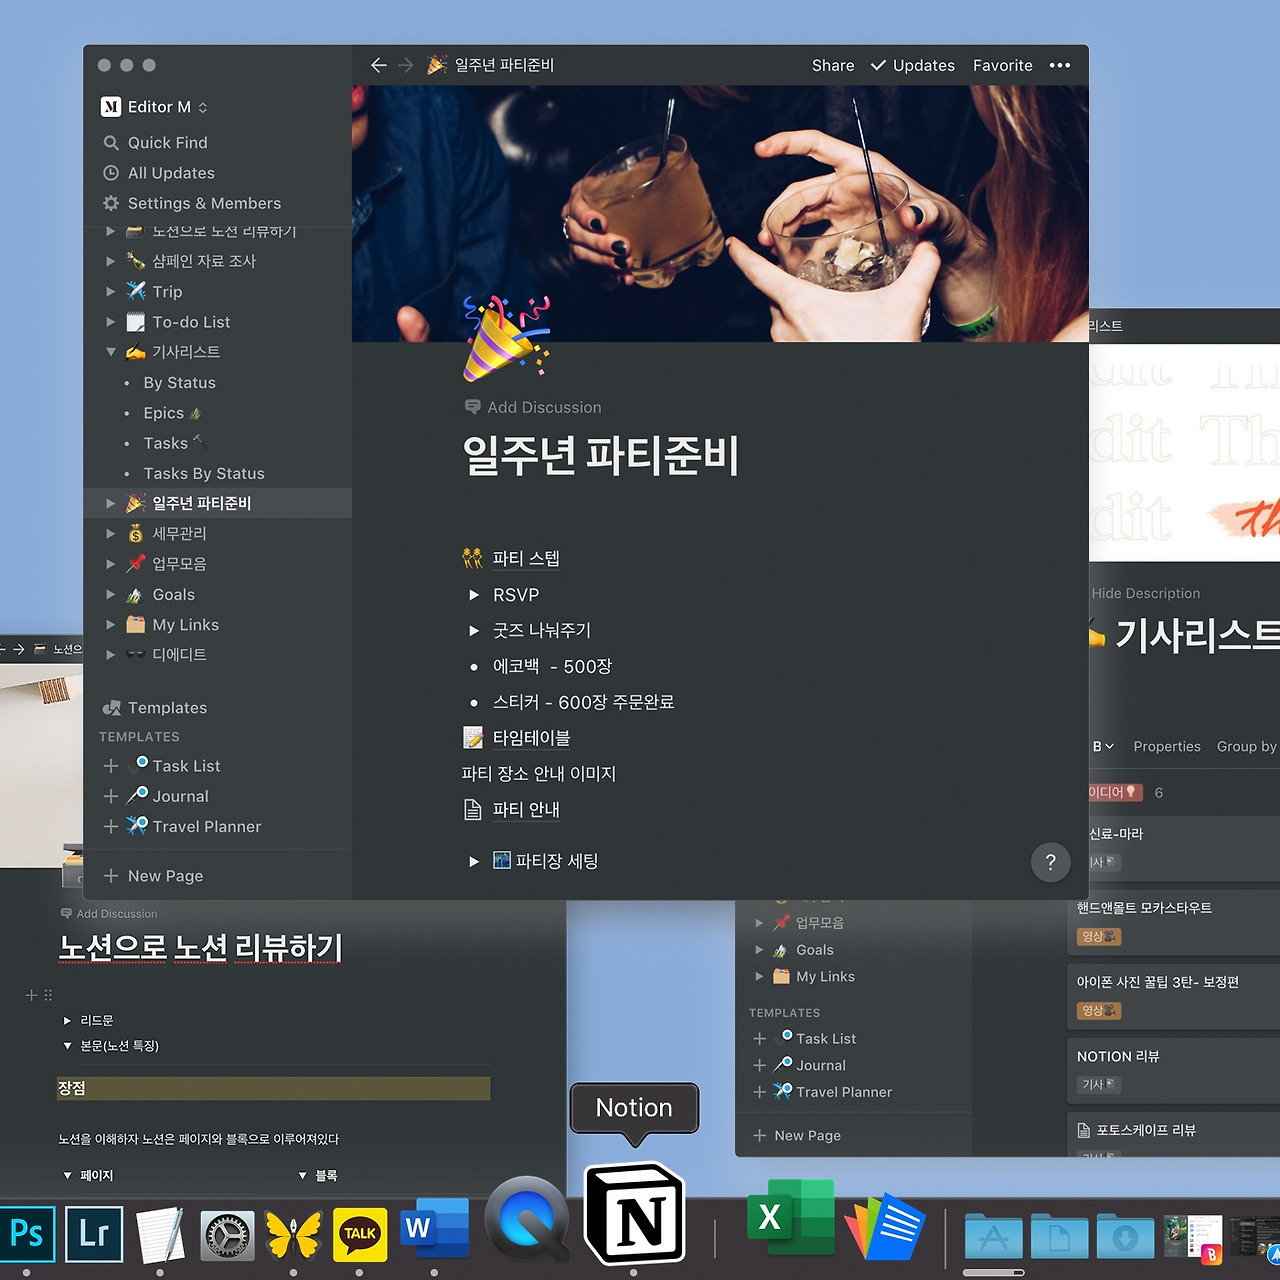Open the 파티 스텝 page link
This screenshot has height=1280, width=1280.
526,558
